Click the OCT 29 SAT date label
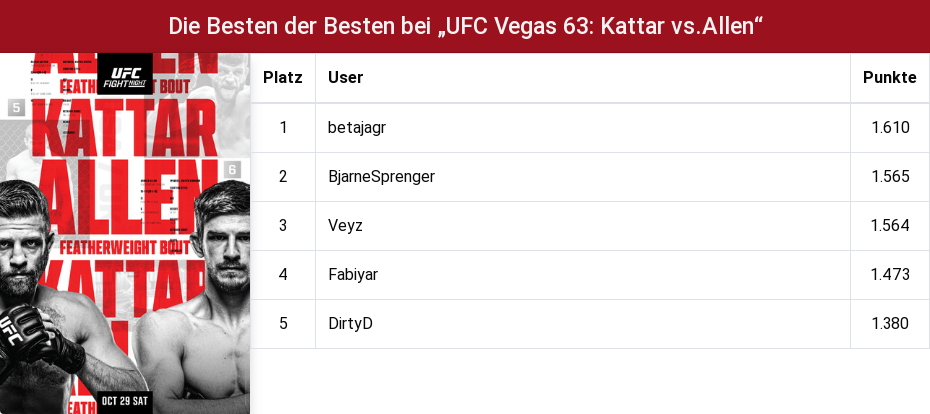 [125, 400]
